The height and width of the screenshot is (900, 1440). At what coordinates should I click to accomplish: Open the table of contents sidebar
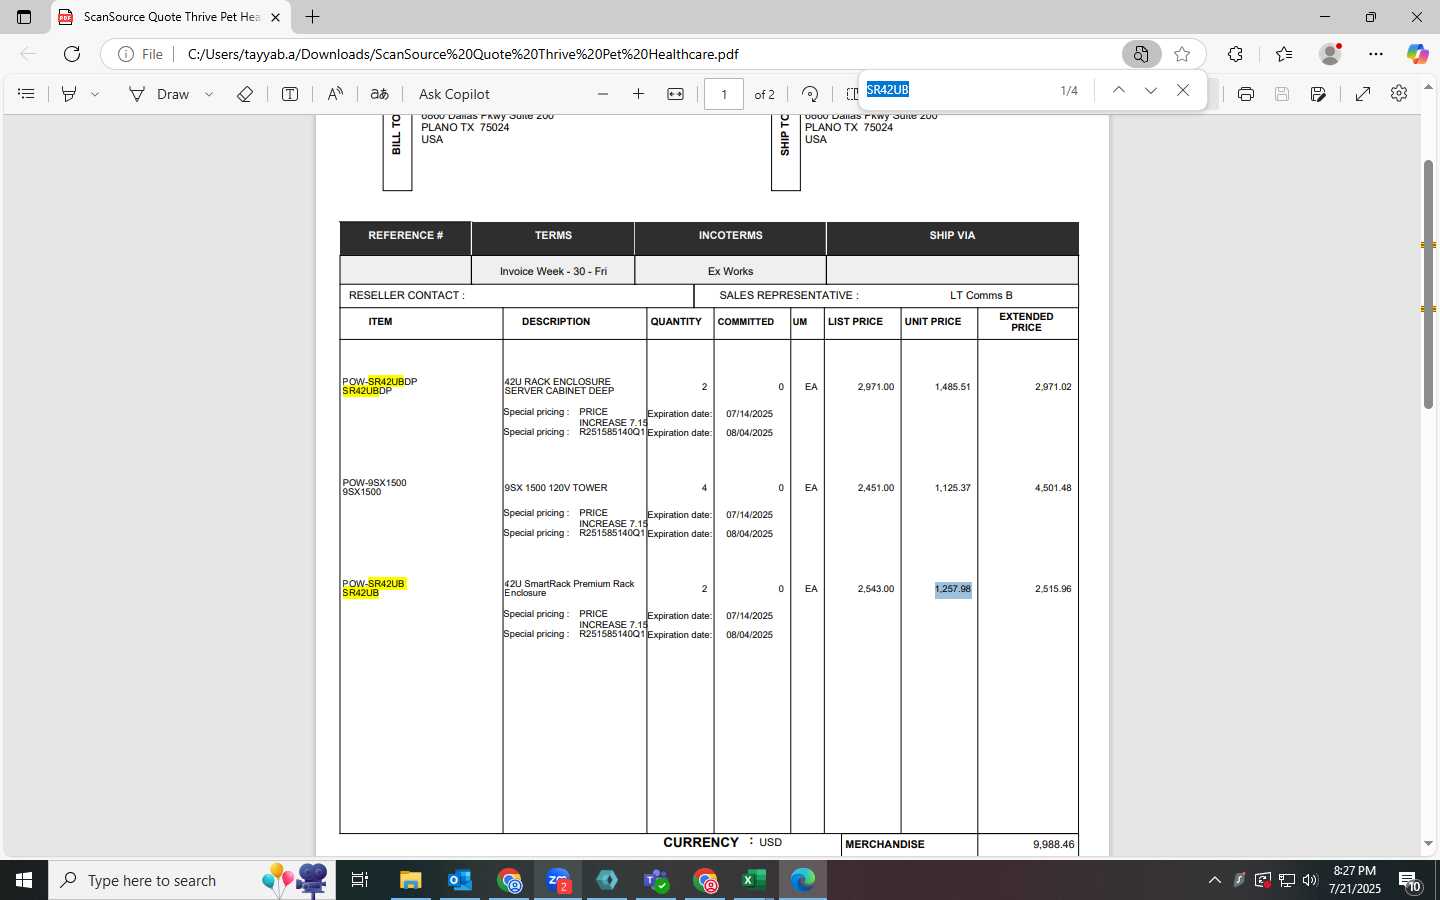(x=27, y=94)
